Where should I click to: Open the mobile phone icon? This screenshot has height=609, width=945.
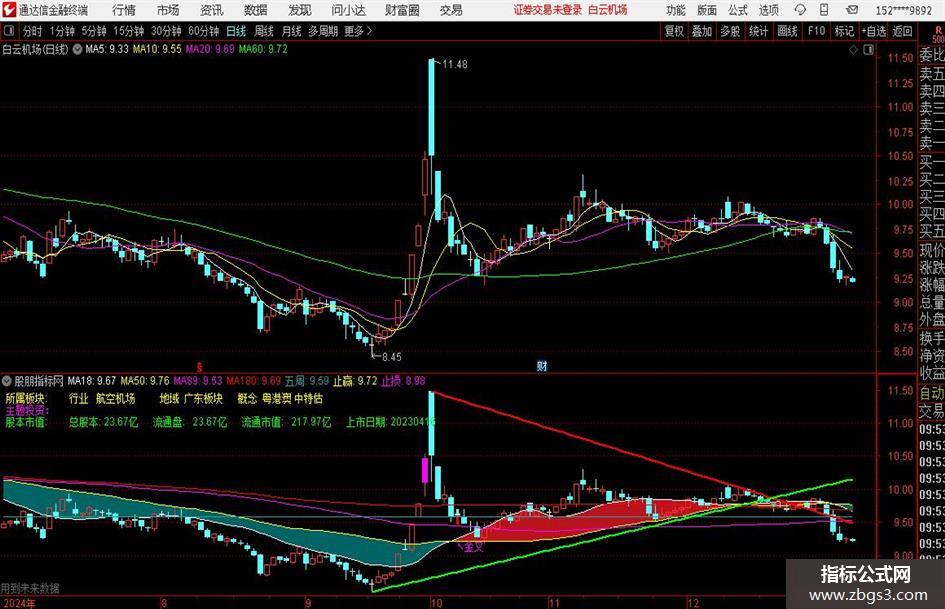pyautogui.click(x=824, y=10)
